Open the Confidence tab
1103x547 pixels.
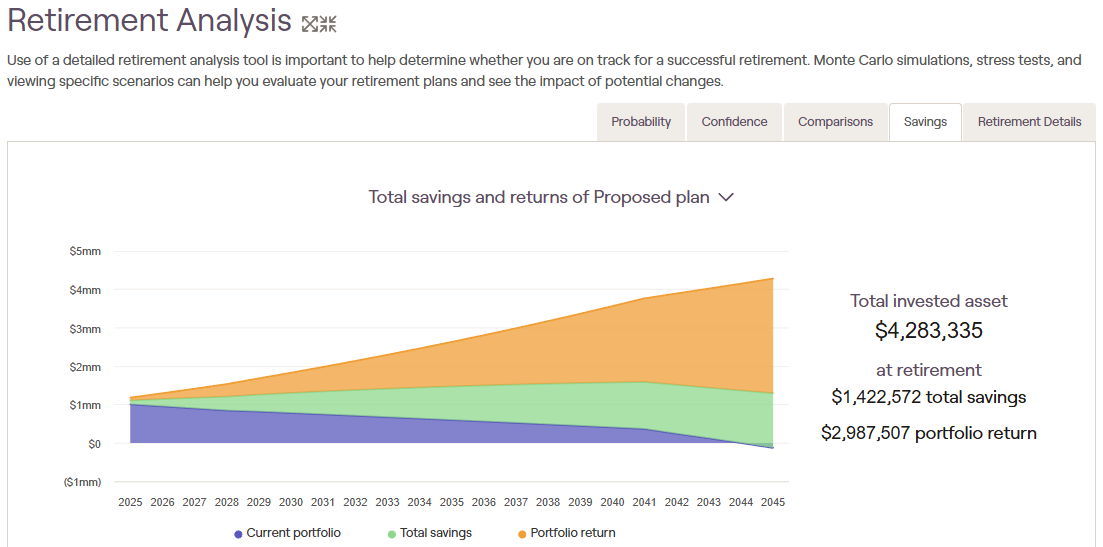pos(734,122)
